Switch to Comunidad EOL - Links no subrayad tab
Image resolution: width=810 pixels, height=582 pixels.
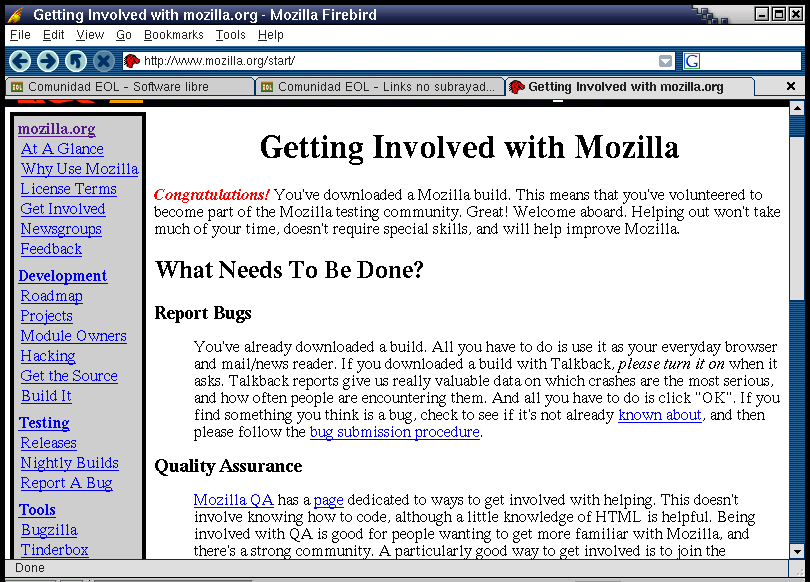(380, 87)
